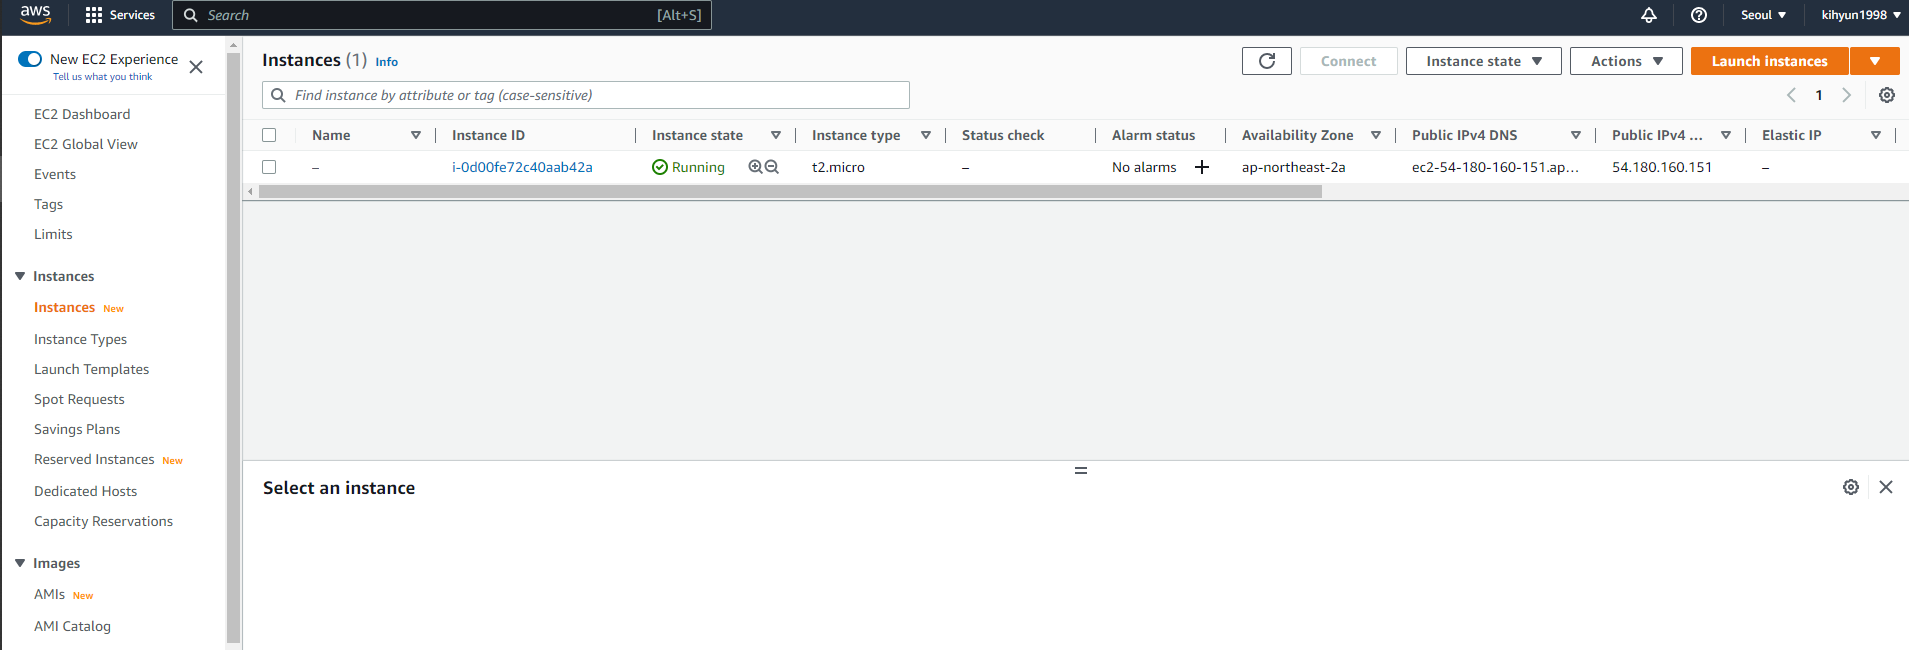
Task: Focus the top AWS Search field
Action: (442, 15)
